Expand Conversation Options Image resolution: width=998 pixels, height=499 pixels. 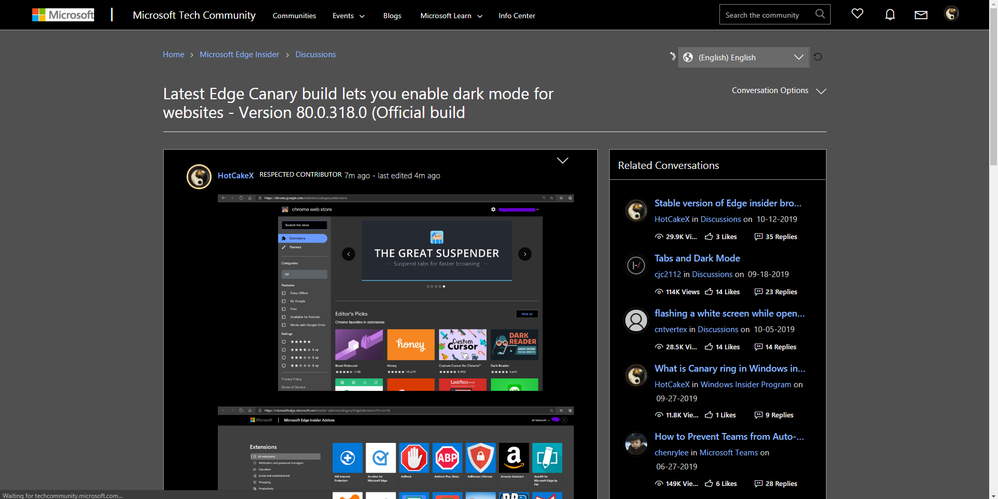pyautogui.click(x=779, y=90)
